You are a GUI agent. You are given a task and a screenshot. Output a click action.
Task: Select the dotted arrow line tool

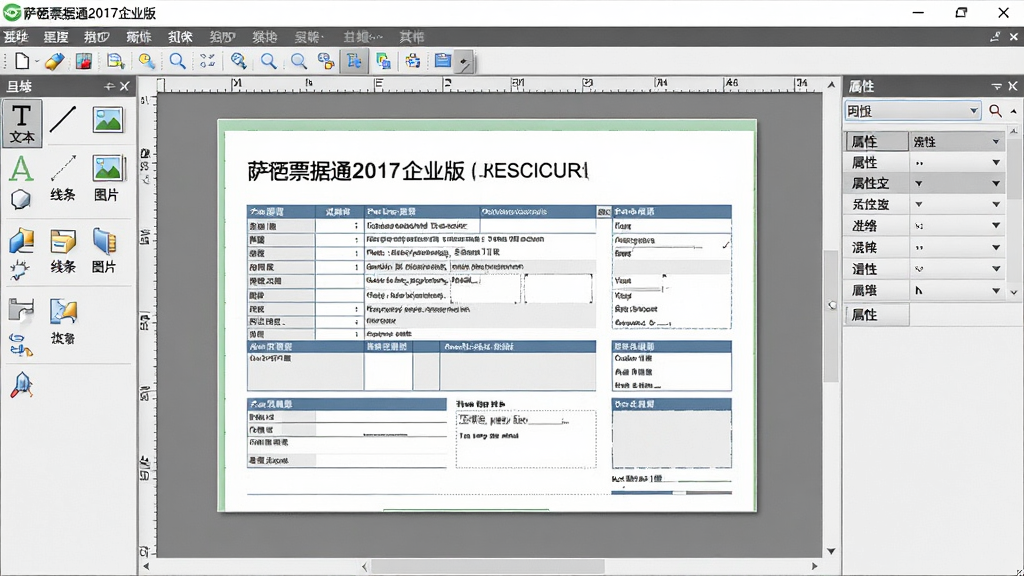tap(63, 168)
